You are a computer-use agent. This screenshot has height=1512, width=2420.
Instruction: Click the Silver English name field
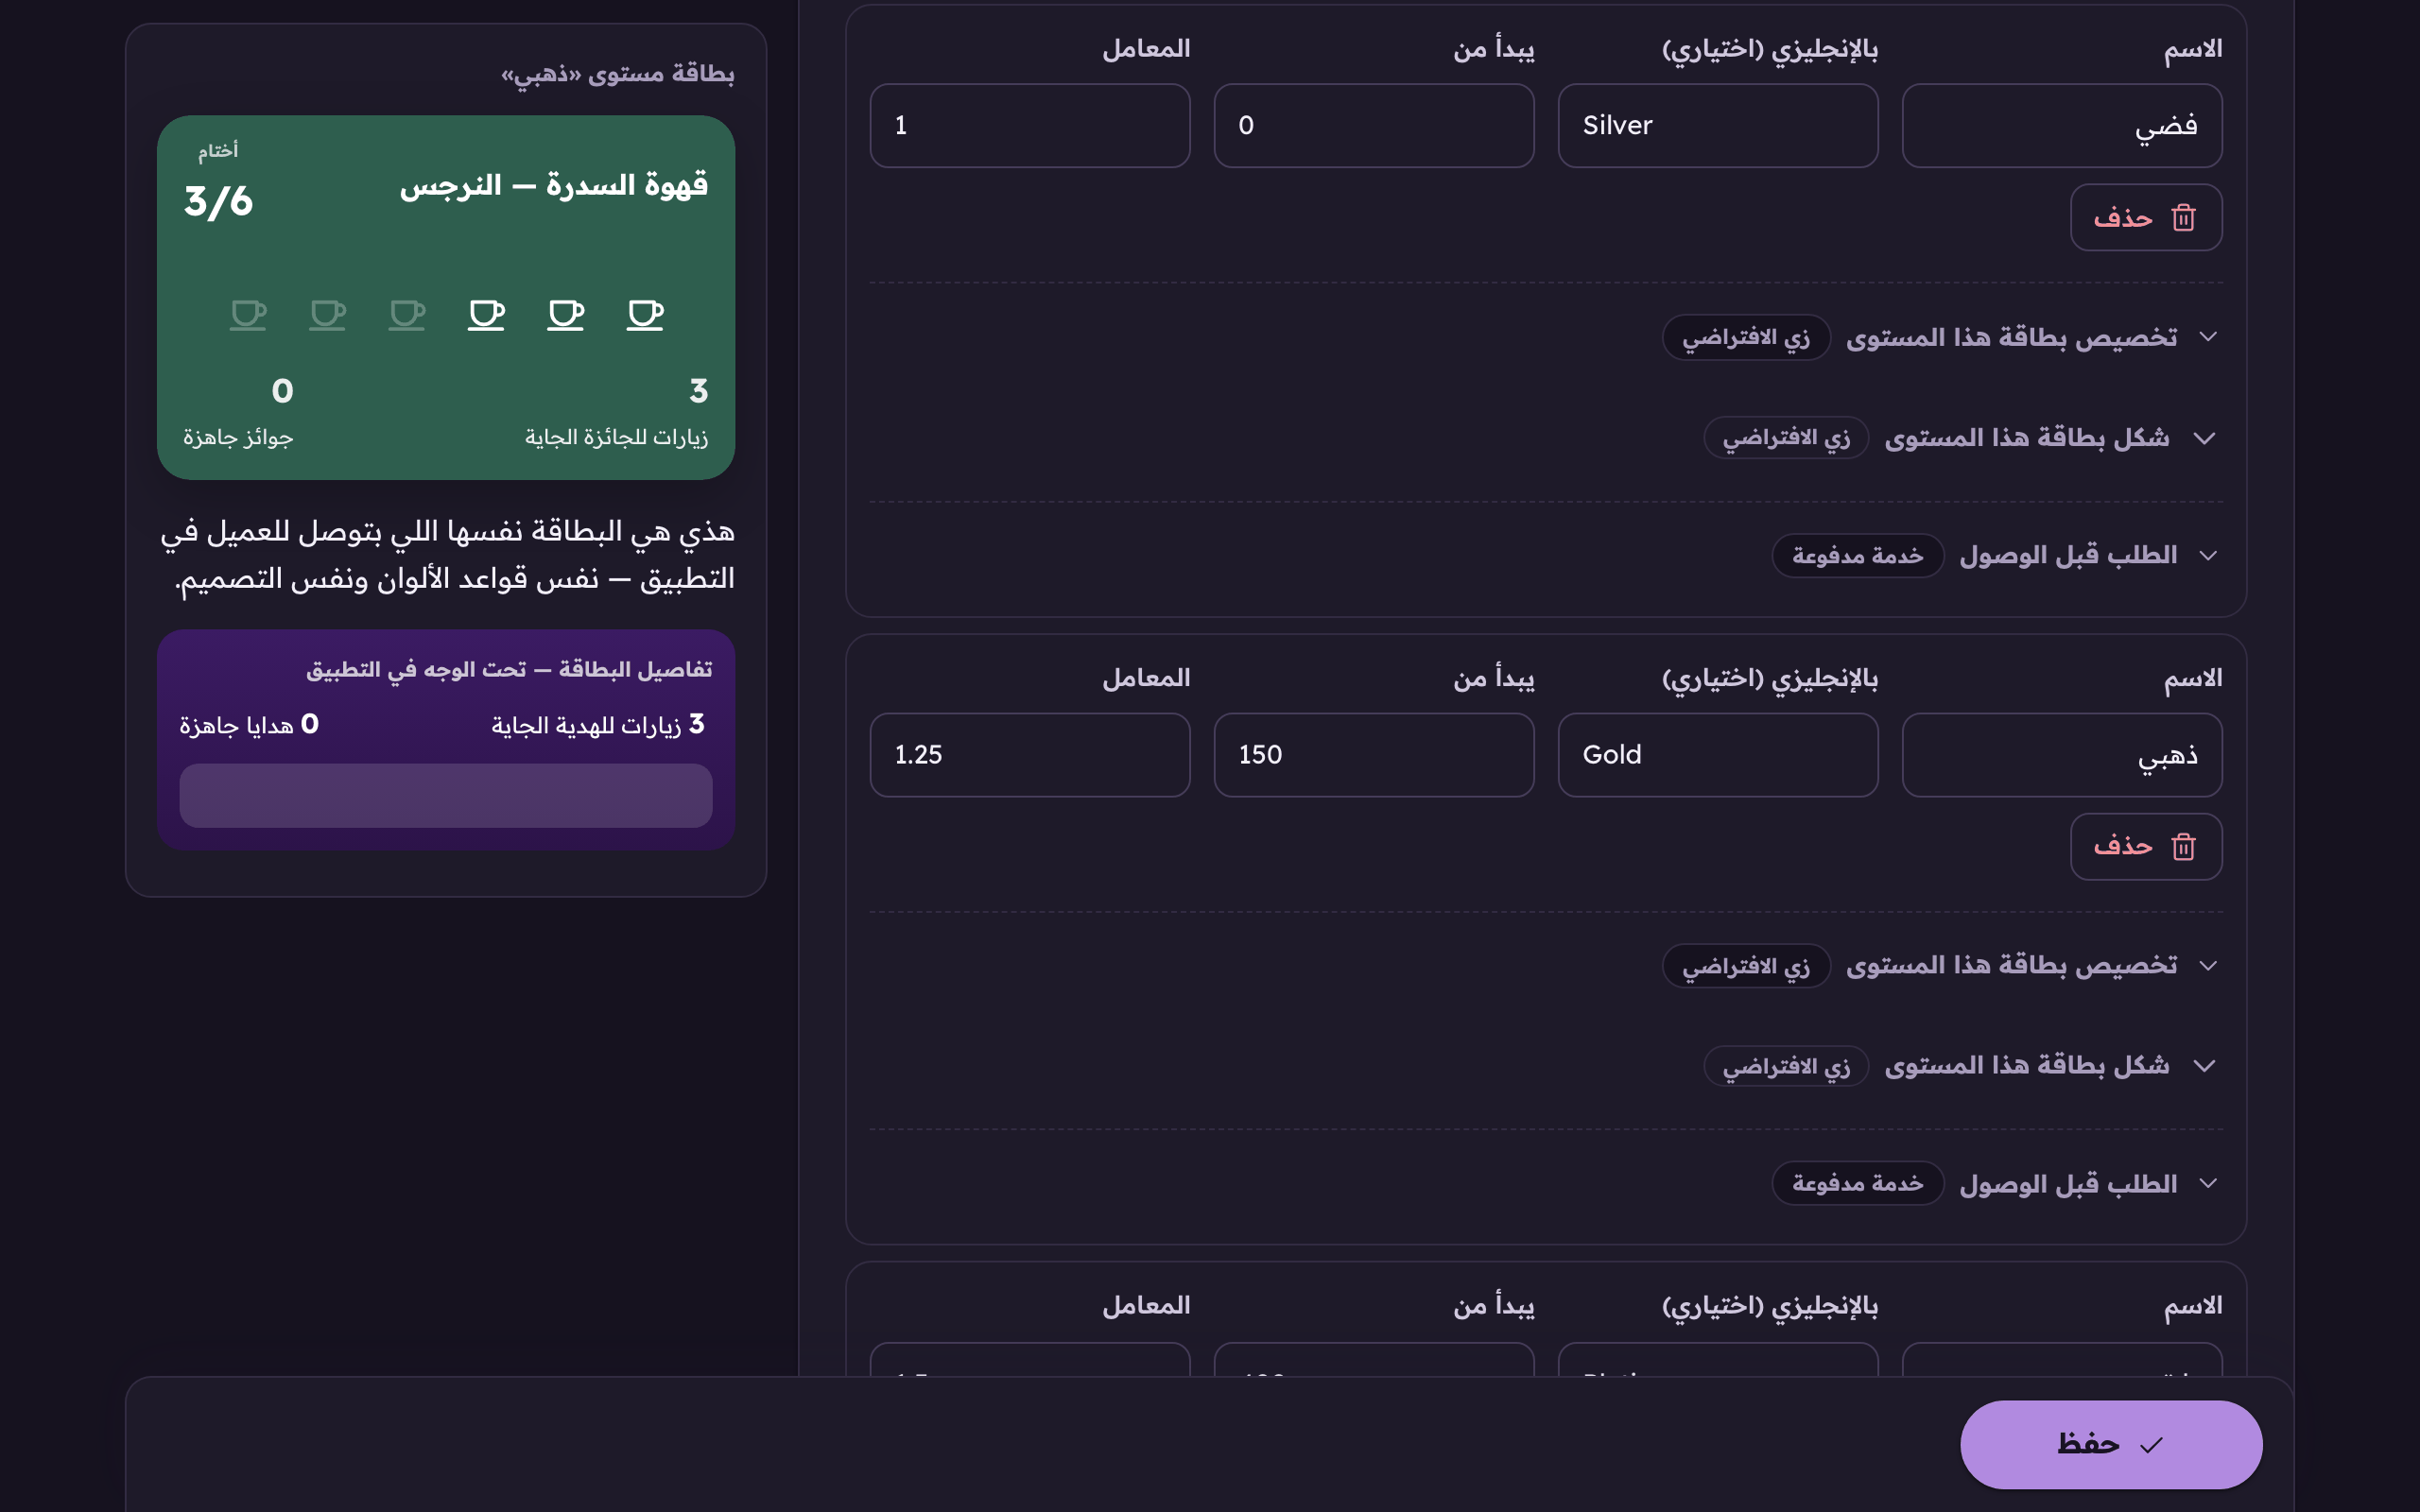click(x=1718, y=125)
